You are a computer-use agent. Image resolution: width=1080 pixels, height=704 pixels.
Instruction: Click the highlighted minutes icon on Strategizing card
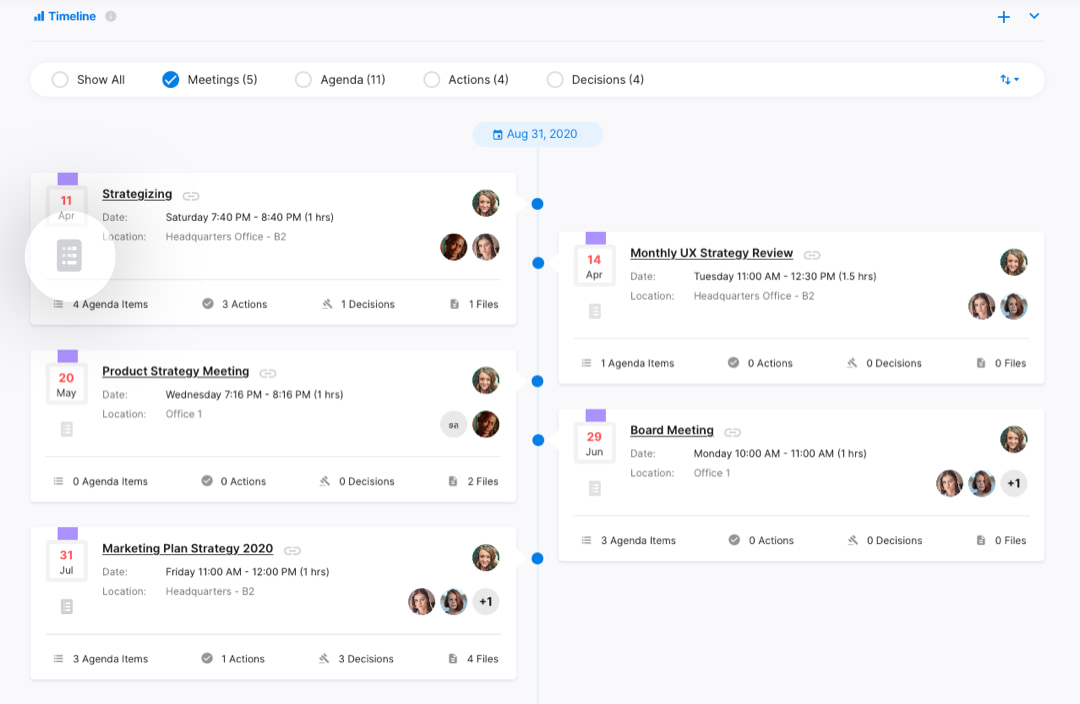(x=69, y=256)
